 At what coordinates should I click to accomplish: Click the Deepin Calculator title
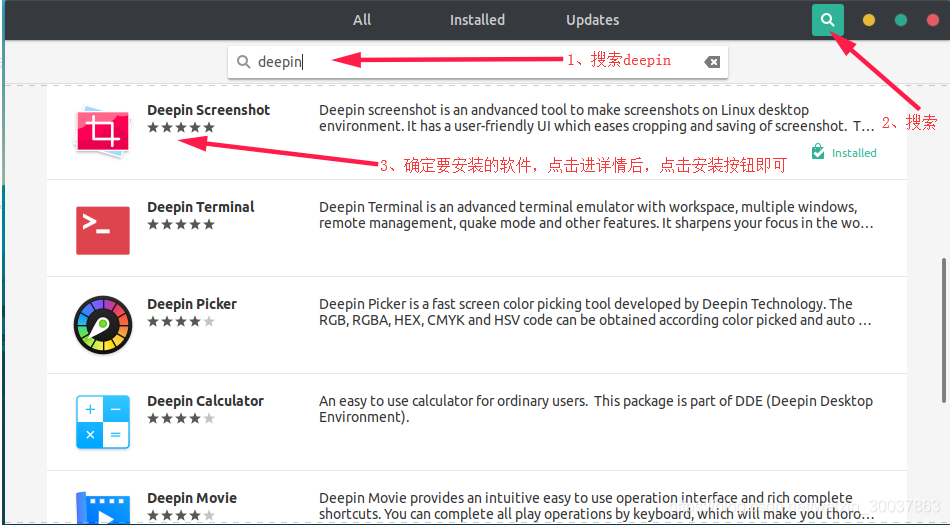[205, 401]
